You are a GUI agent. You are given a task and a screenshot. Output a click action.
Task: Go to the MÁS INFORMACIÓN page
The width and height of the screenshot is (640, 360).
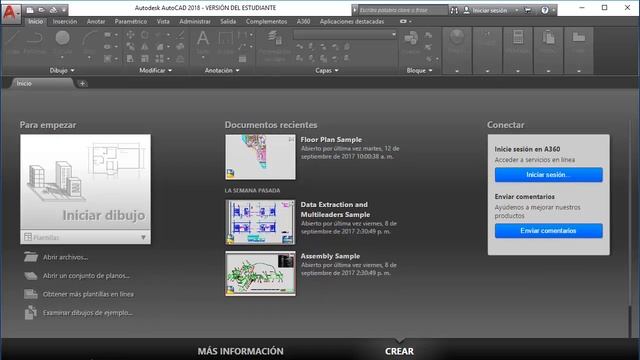point(240,351)
